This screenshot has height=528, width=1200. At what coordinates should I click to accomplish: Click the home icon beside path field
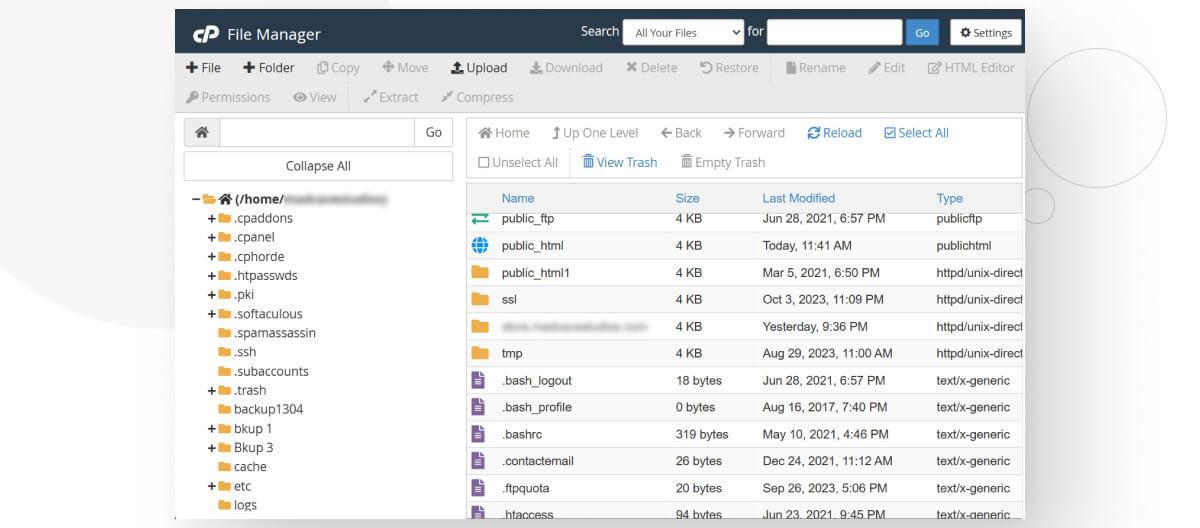[x=201, y=132]
